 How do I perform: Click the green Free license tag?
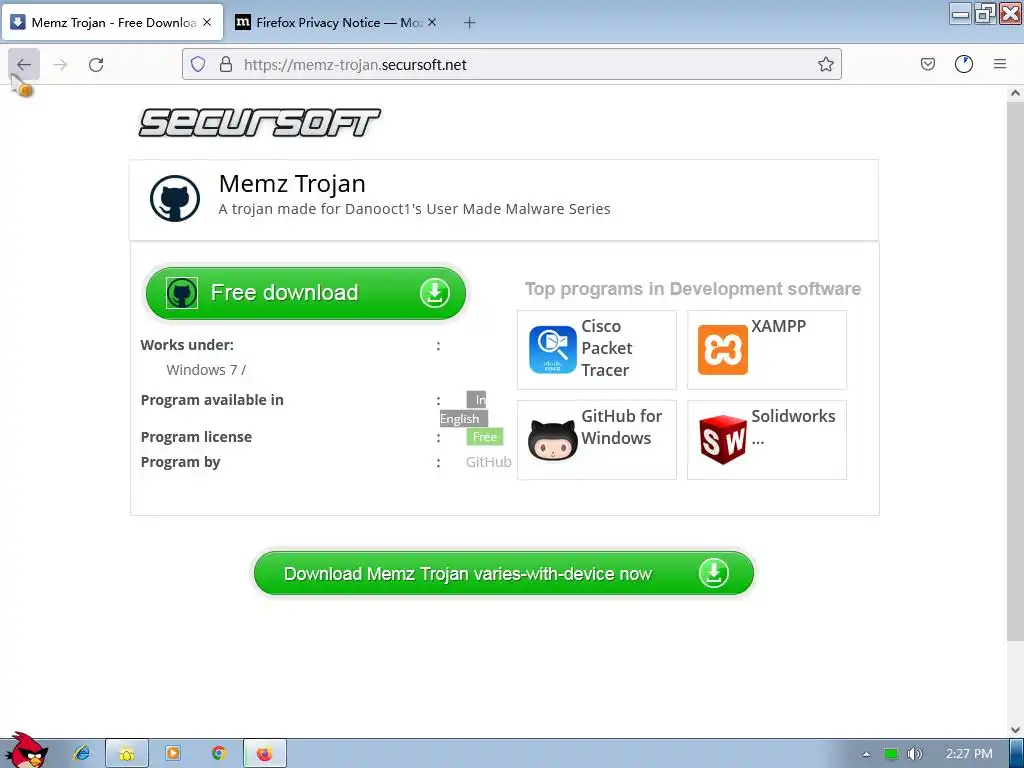[x=485, y=437]
